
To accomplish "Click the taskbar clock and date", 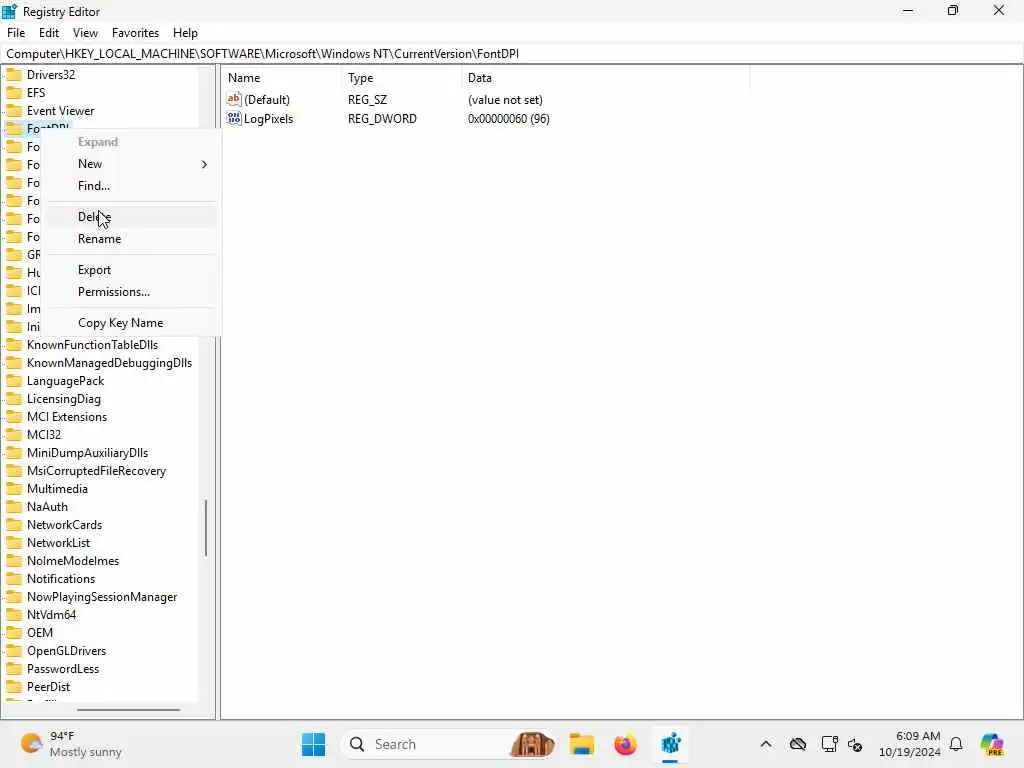I will (x=909, y=744).
